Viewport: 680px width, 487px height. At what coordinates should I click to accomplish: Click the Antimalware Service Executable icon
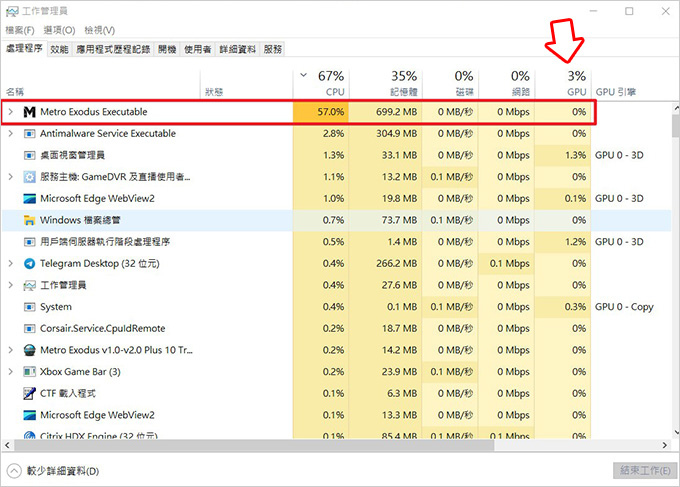coord(29,134)
